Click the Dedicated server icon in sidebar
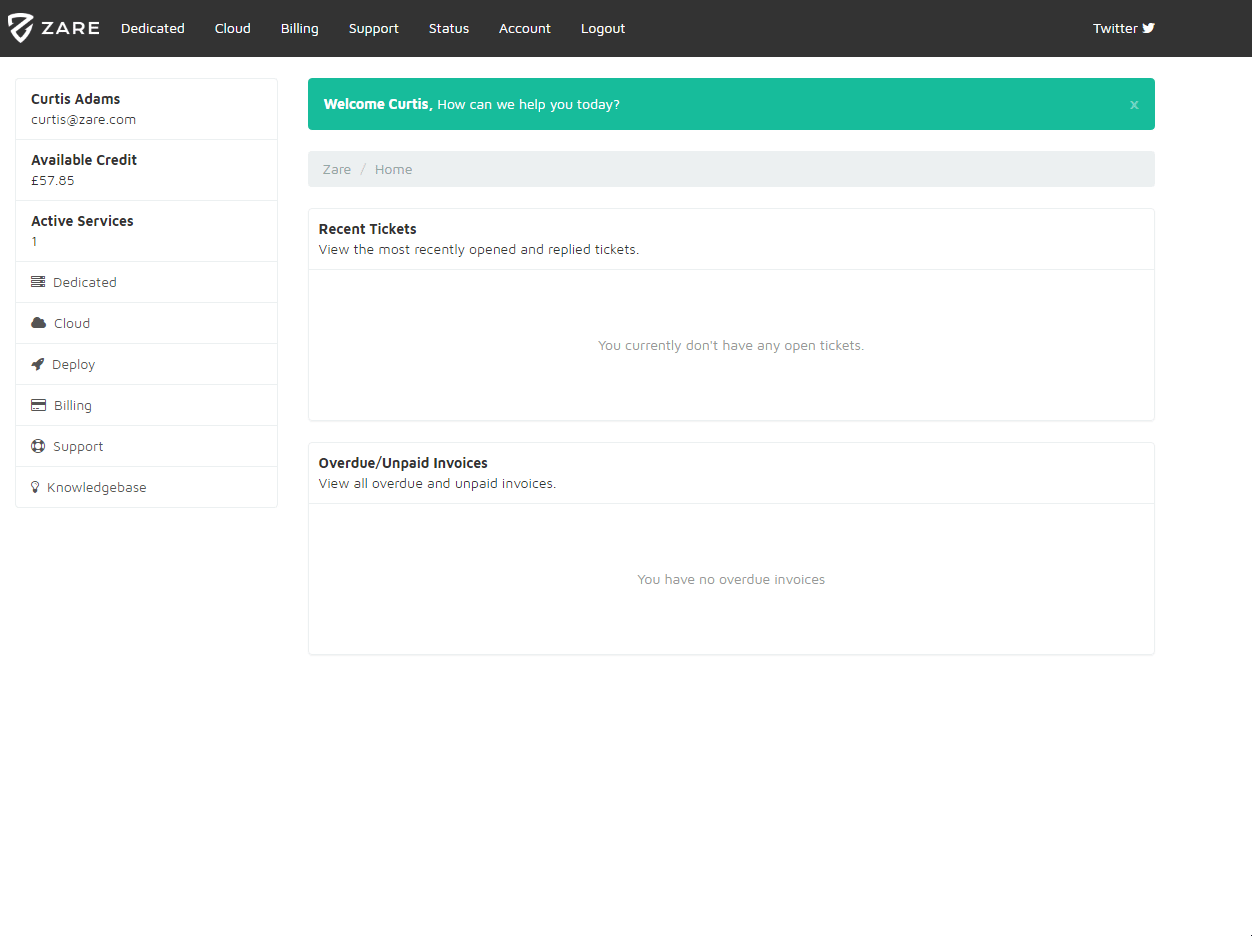The width and height of the screenshot is (1252, 936). pos(38,282)
